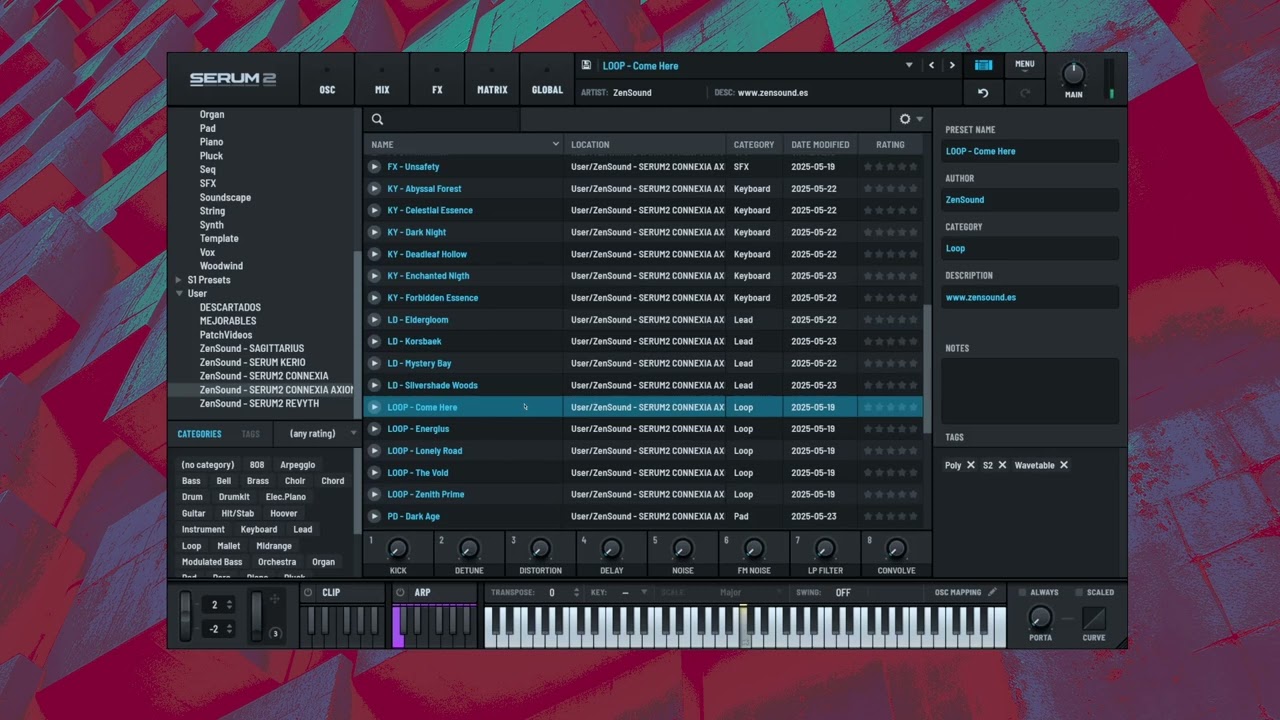Enable the Always portamento checkbox

1022,593
